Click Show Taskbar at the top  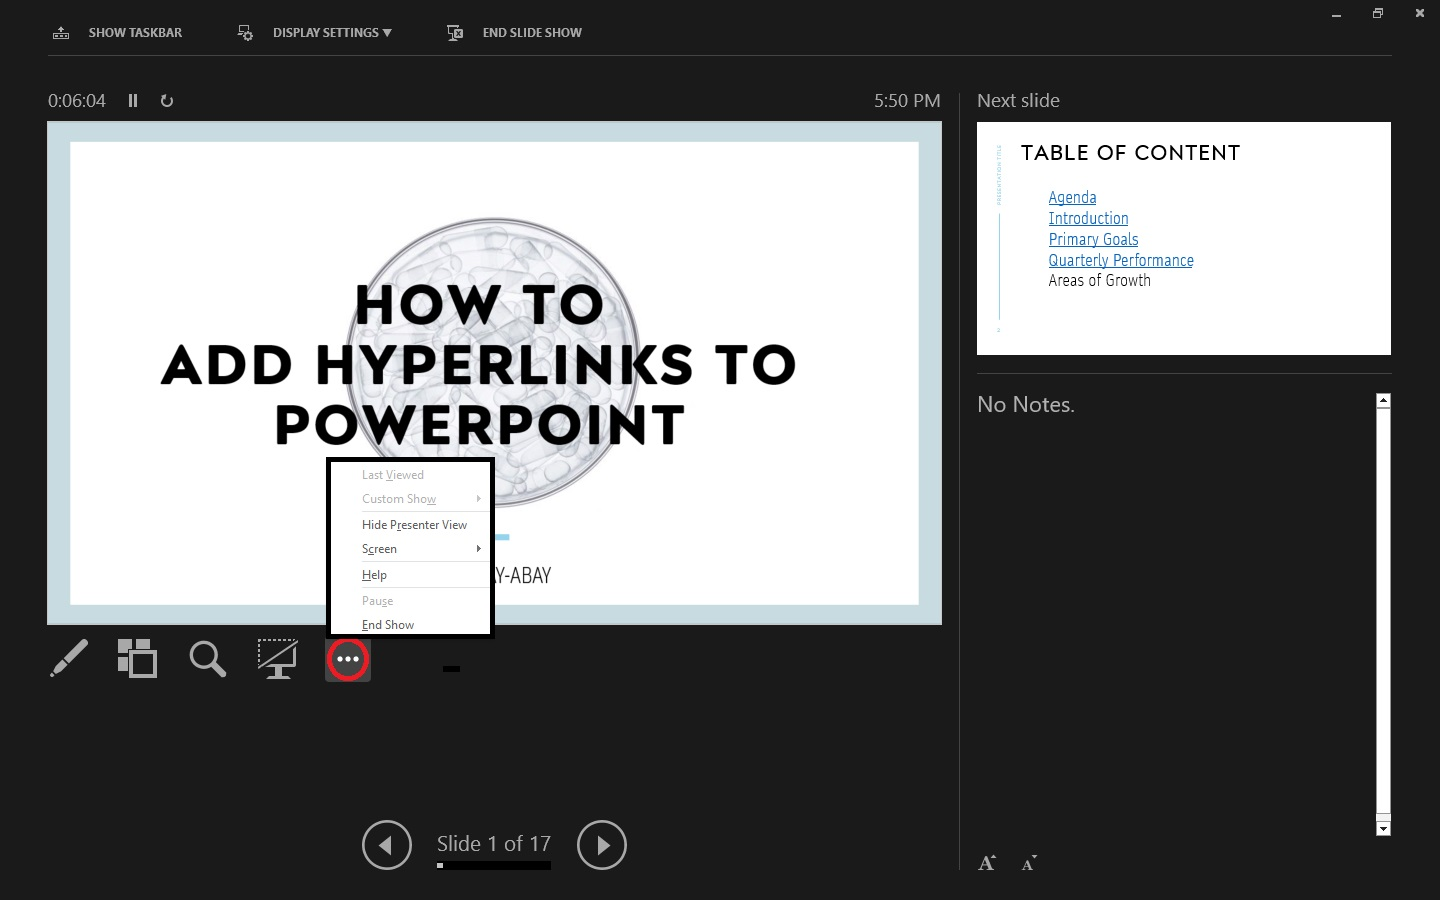(x=117, y=33)
